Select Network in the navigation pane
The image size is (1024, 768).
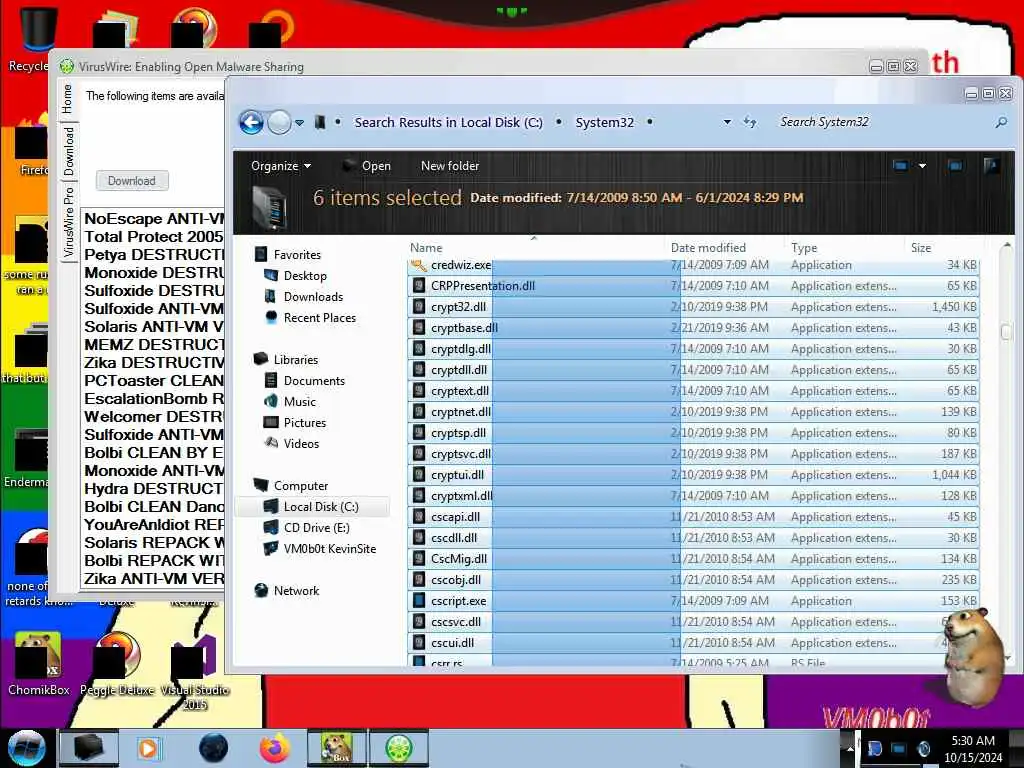(x=296, y=590)
